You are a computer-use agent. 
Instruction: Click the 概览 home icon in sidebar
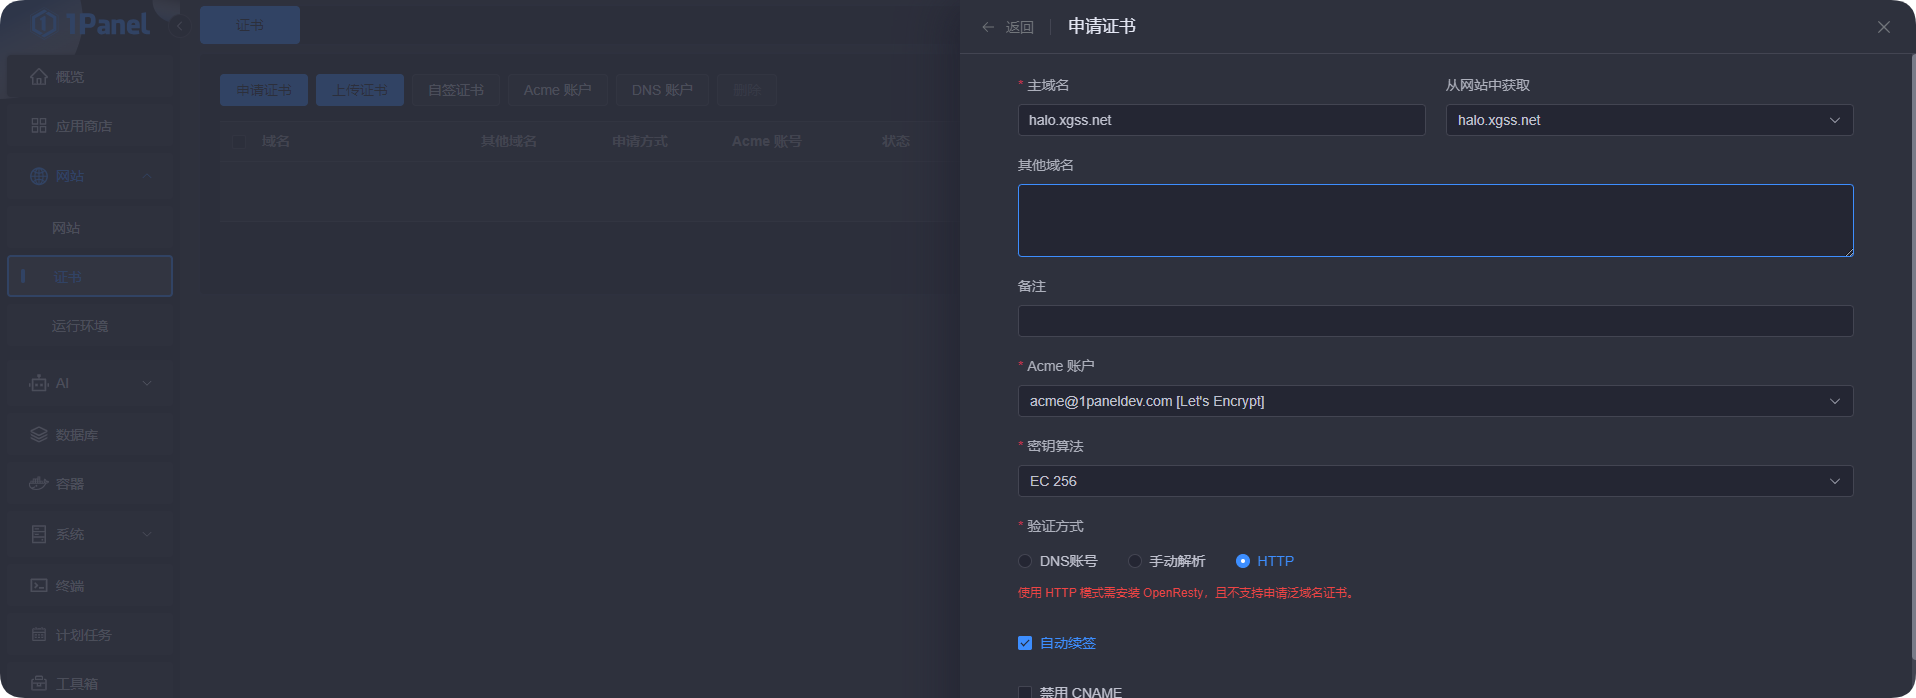coord(39,77)
